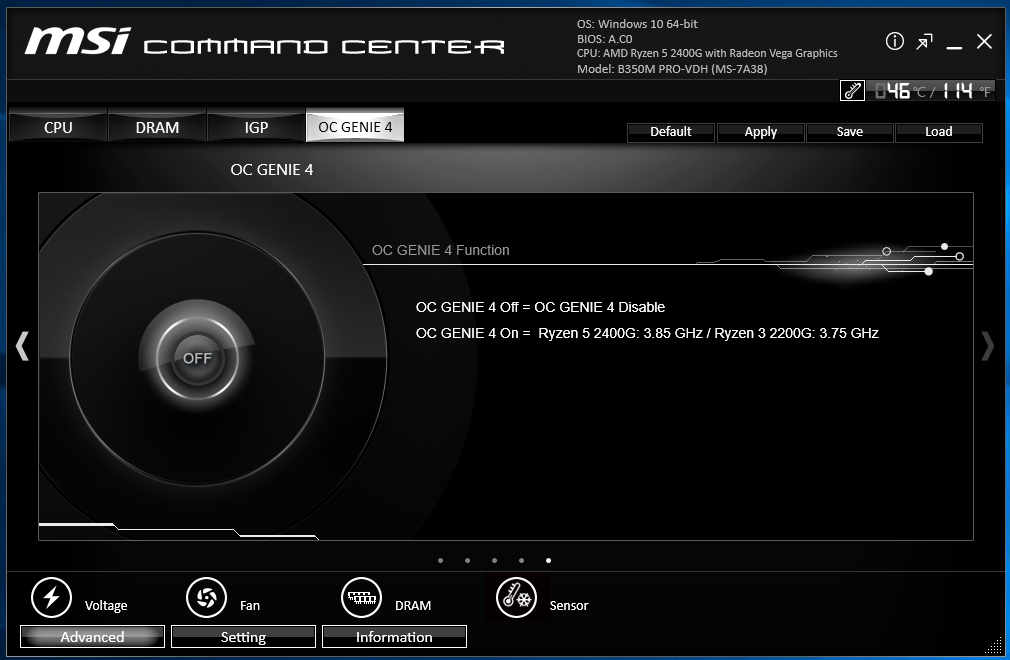The width and height of the screenshot is (1010, 660).
Task: Click the window resize grip corner
Action: [x=993, y=645]
